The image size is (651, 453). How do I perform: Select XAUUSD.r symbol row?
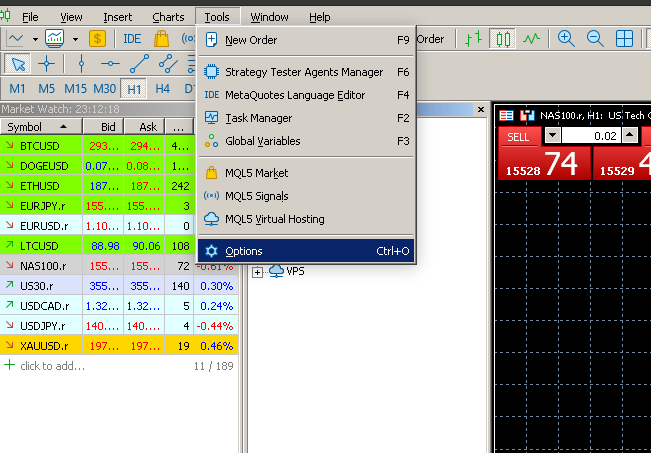(x=119, y=345)
